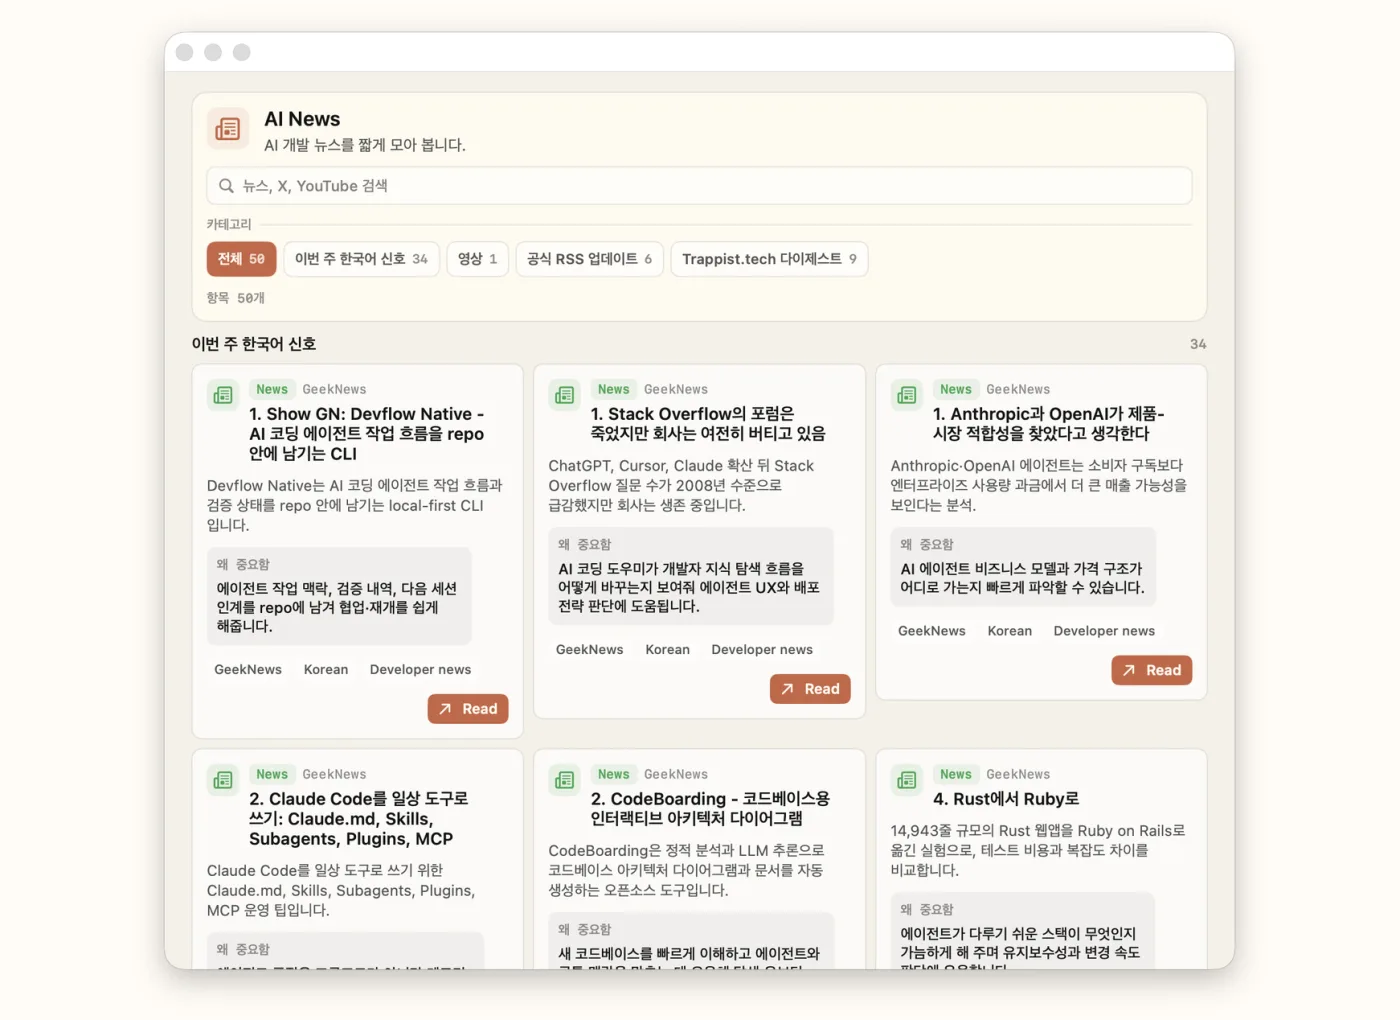Click the news icon on the Claude Code card
This screenshot has width=1400, height=1020.
[223, 780]
